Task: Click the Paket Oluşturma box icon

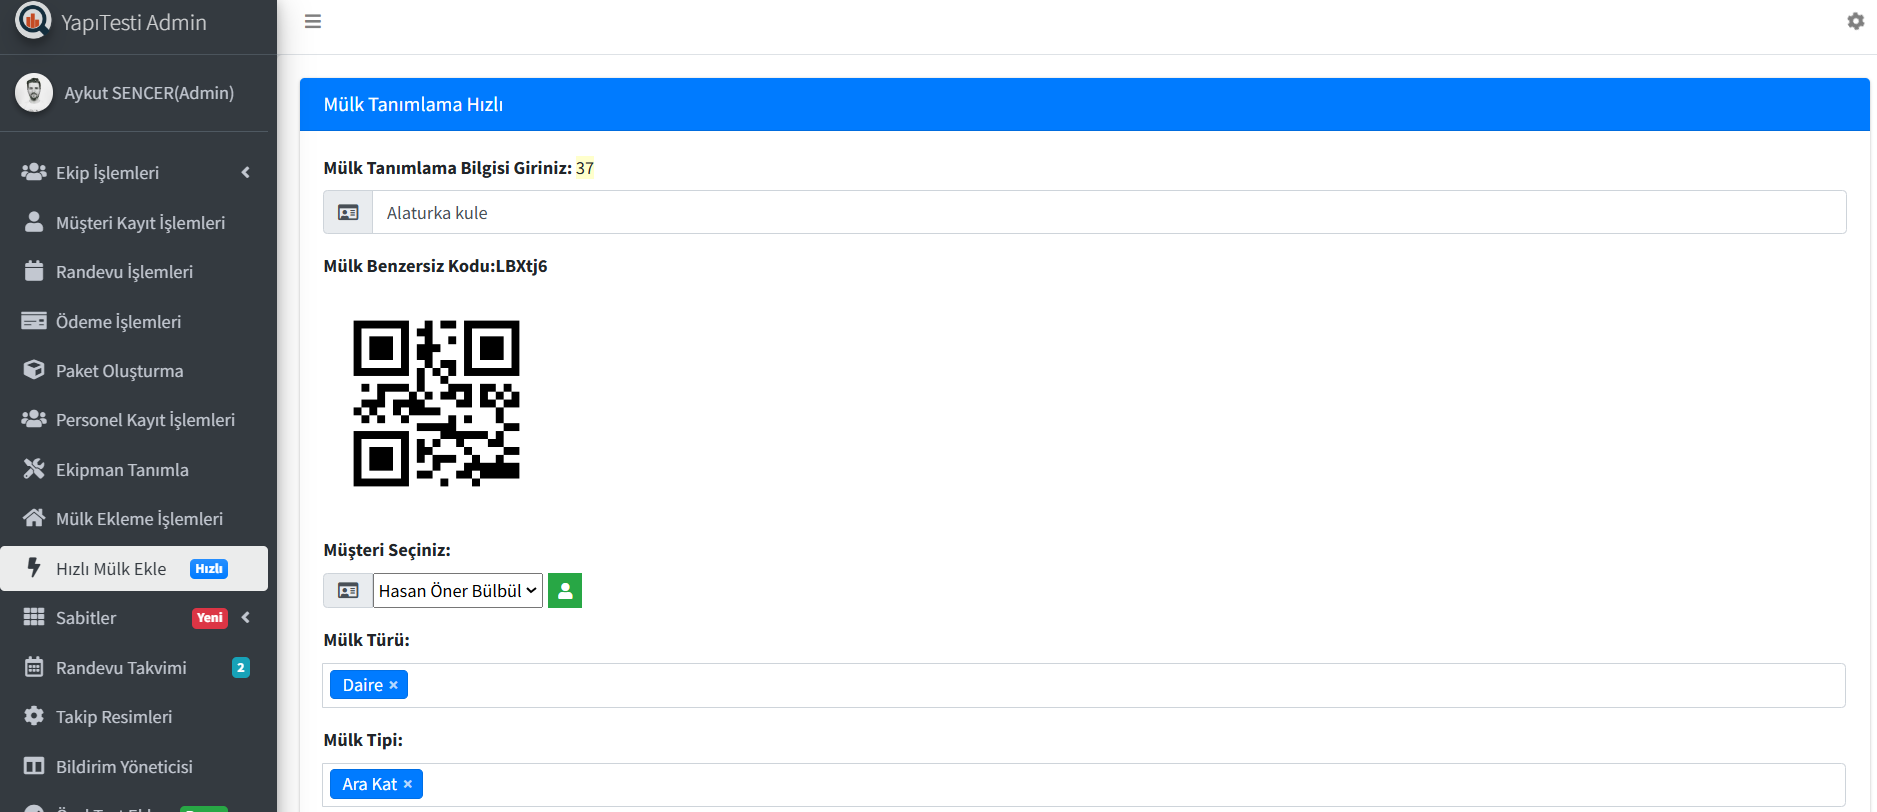Action: (x=34, y=370)
